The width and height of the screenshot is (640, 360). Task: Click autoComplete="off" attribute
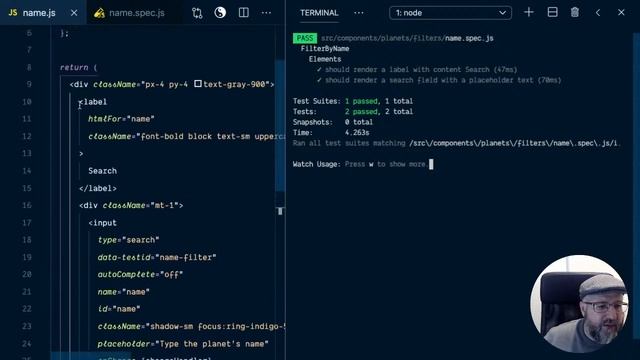tap(140, 274)
